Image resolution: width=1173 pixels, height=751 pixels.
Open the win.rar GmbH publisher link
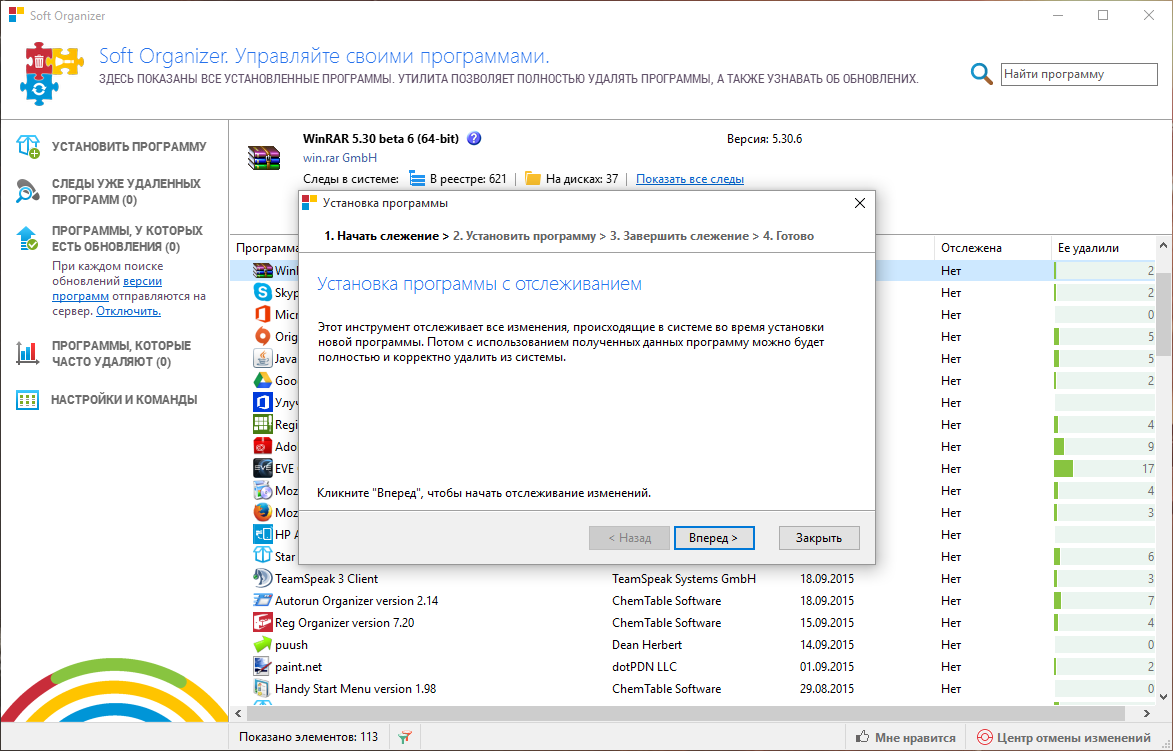[x=340, y=158]
